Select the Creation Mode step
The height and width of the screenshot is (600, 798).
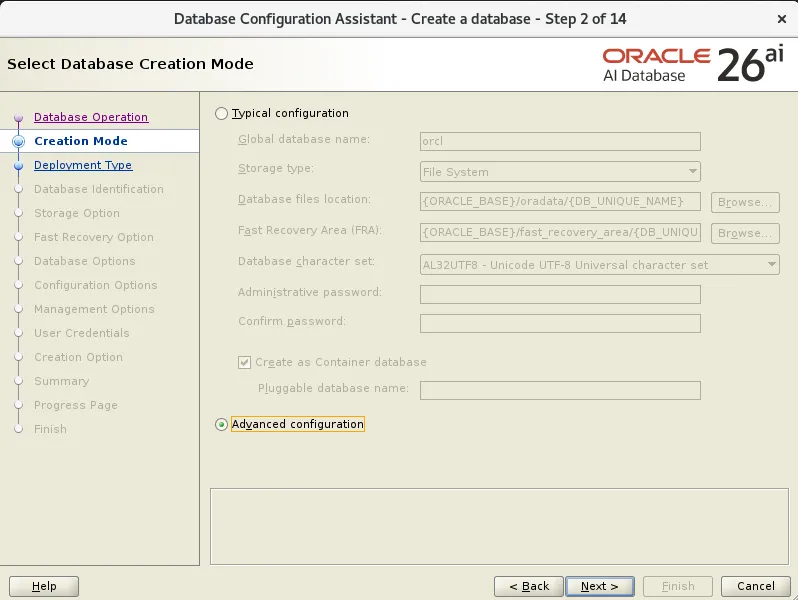coord(81,141)
